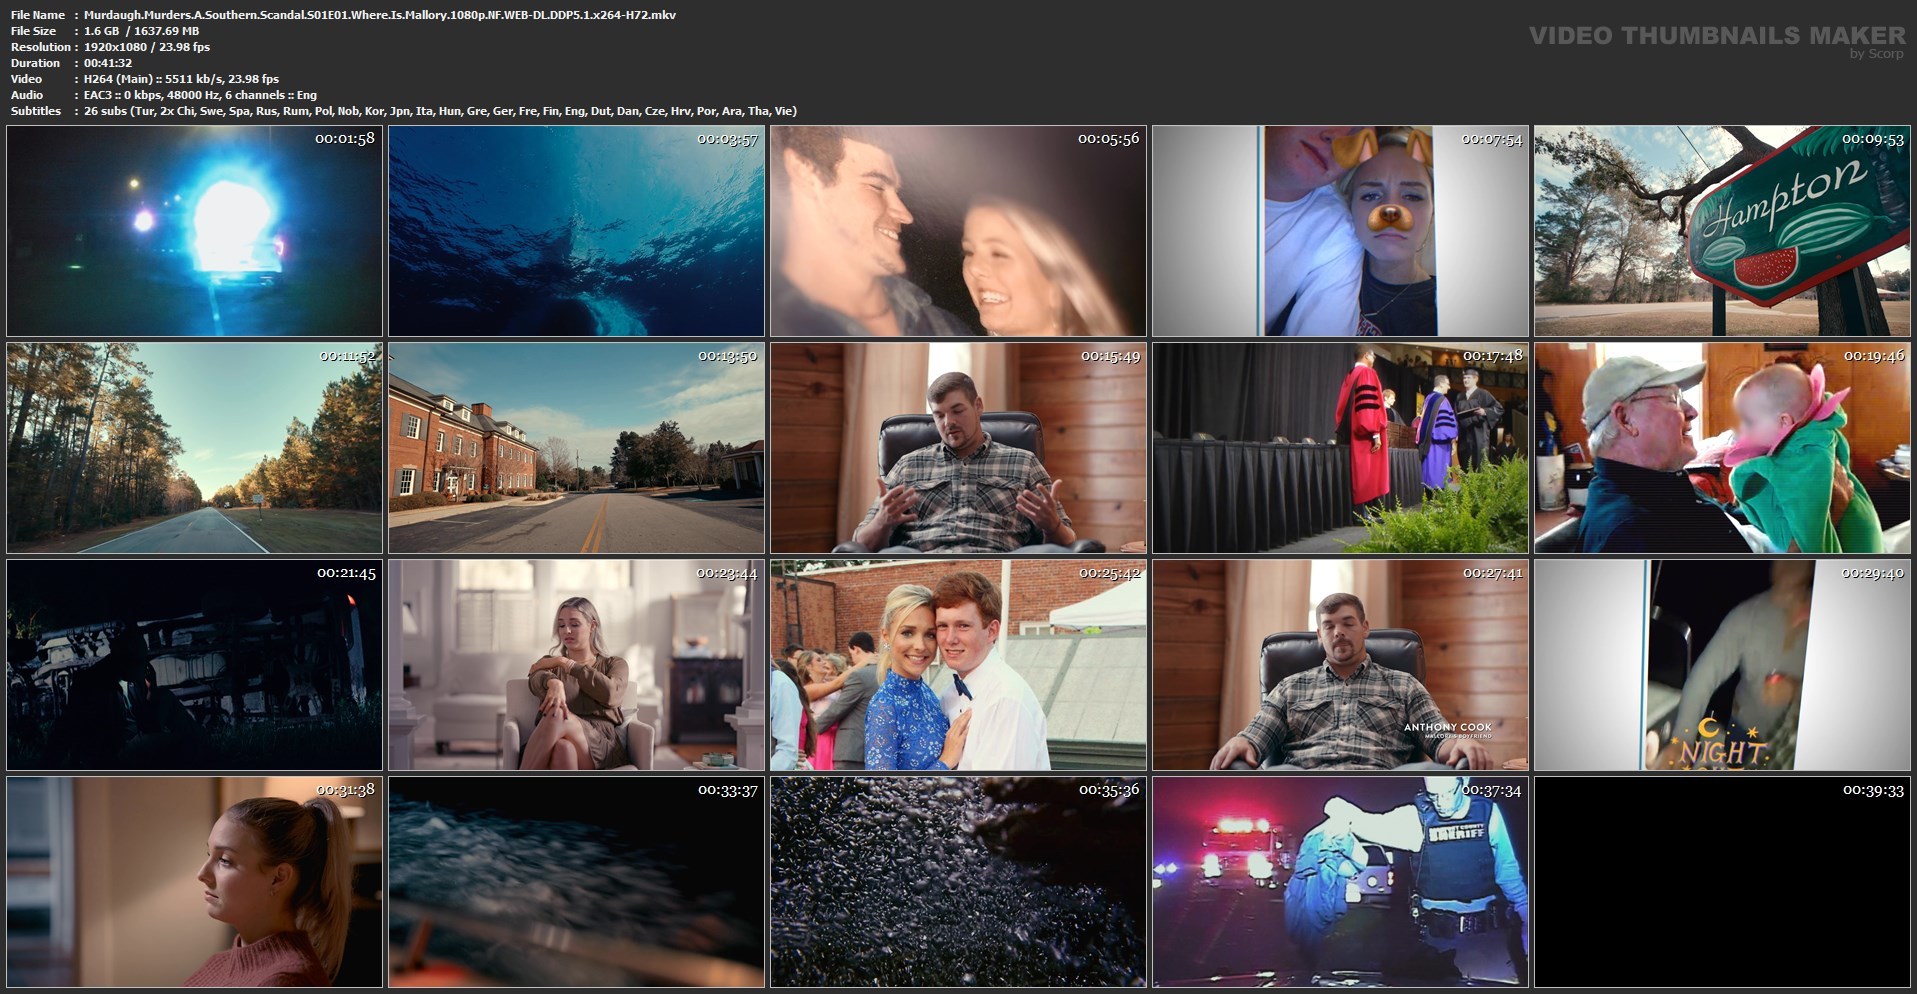Image resolution: width=1917 pixels, height=994 pixels.
Task: Select the black frame thumbnail at 00:39:33
Action: click(1723, 882)
